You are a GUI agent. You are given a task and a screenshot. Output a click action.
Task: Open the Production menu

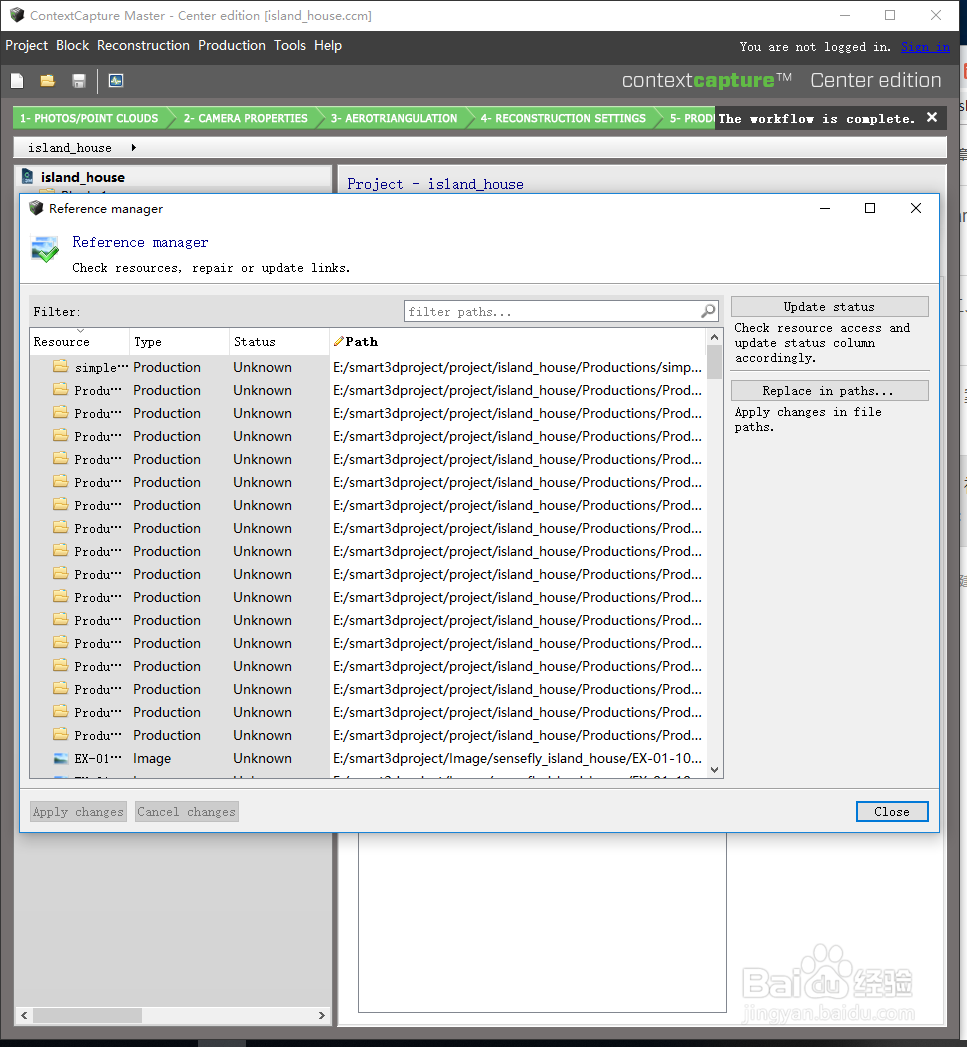click(232, 45)
